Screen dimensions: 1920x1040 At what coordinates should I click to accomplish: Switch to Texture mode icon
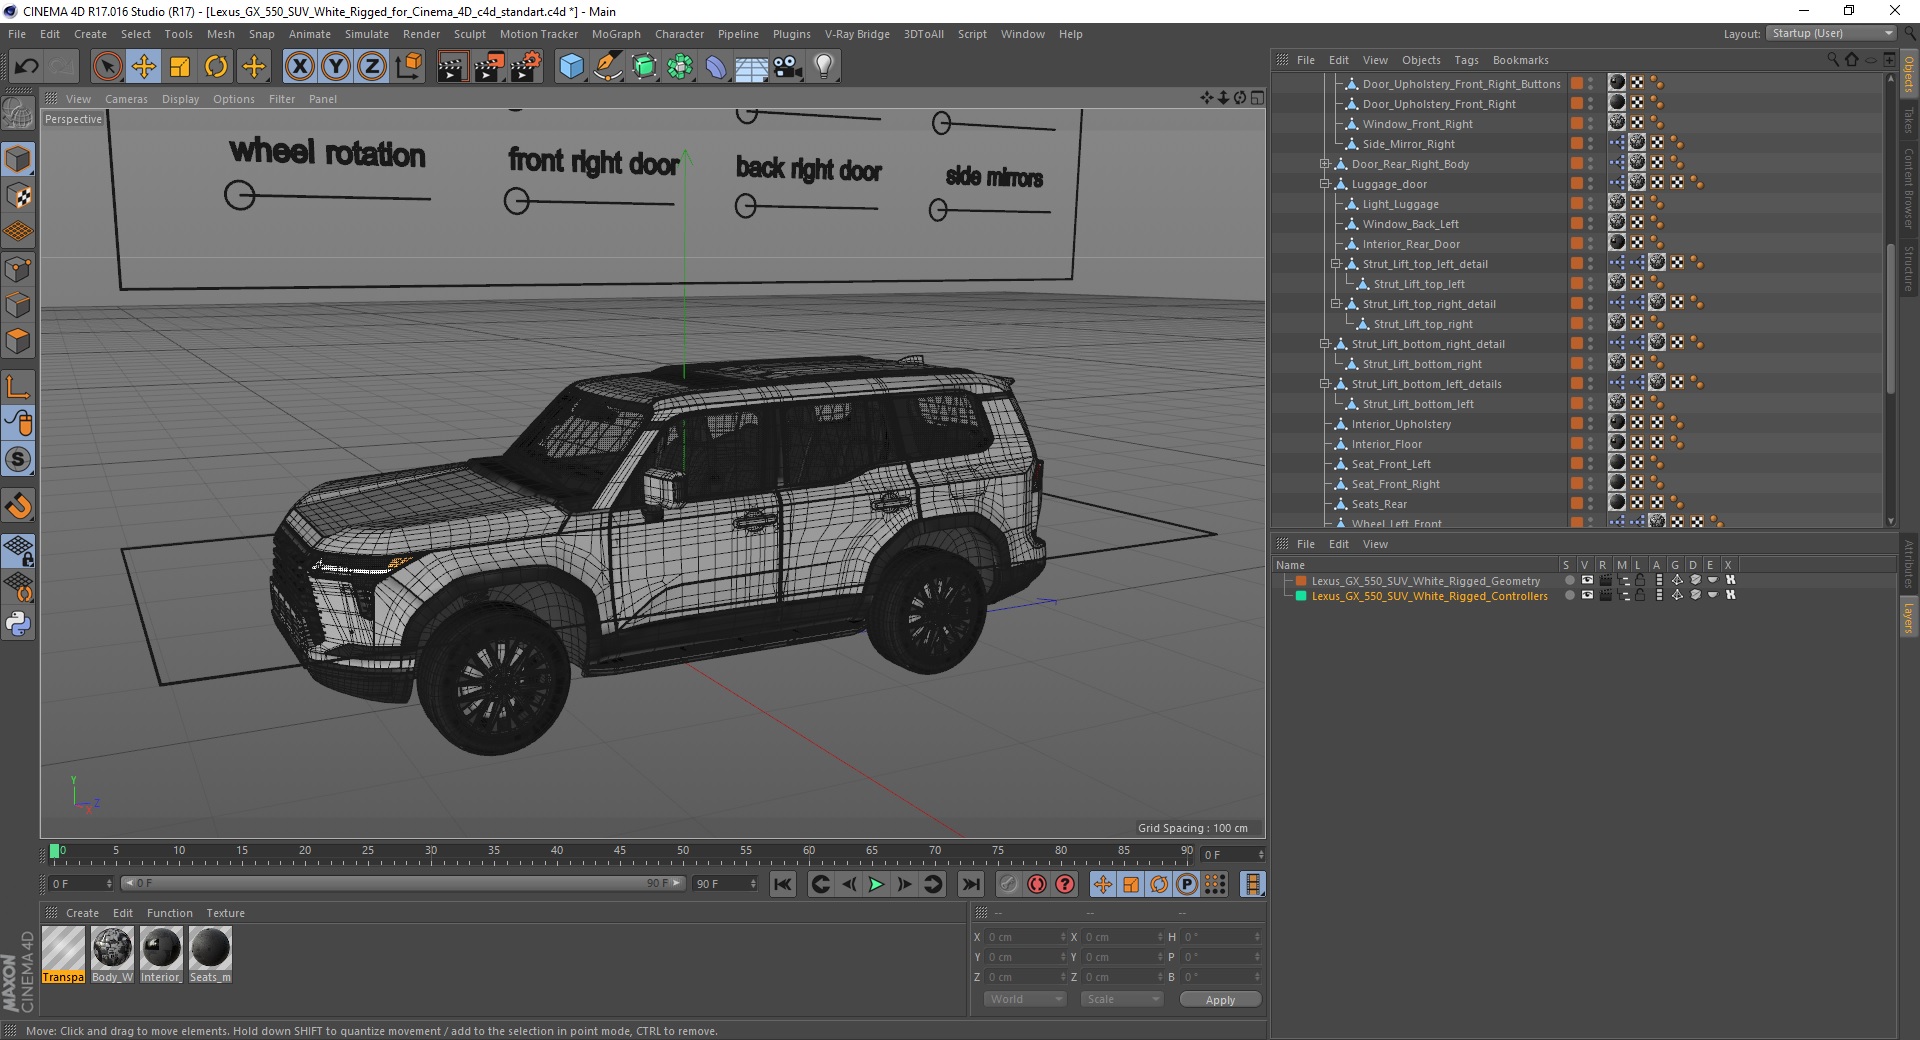(x=18, y=196)
